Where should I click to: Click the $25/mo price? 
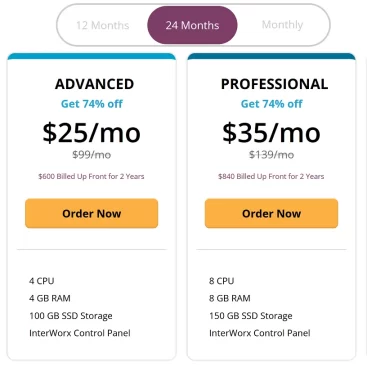(91, 132)
